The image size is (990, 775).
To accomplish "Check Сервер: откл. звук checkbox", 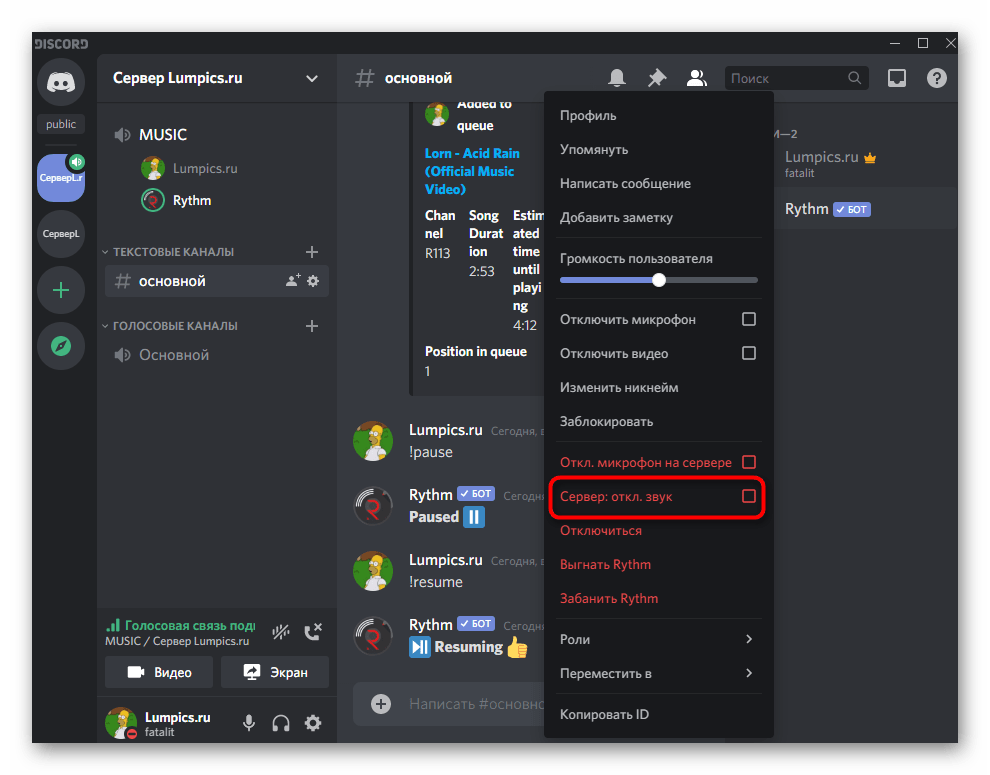I will [749, 496].
